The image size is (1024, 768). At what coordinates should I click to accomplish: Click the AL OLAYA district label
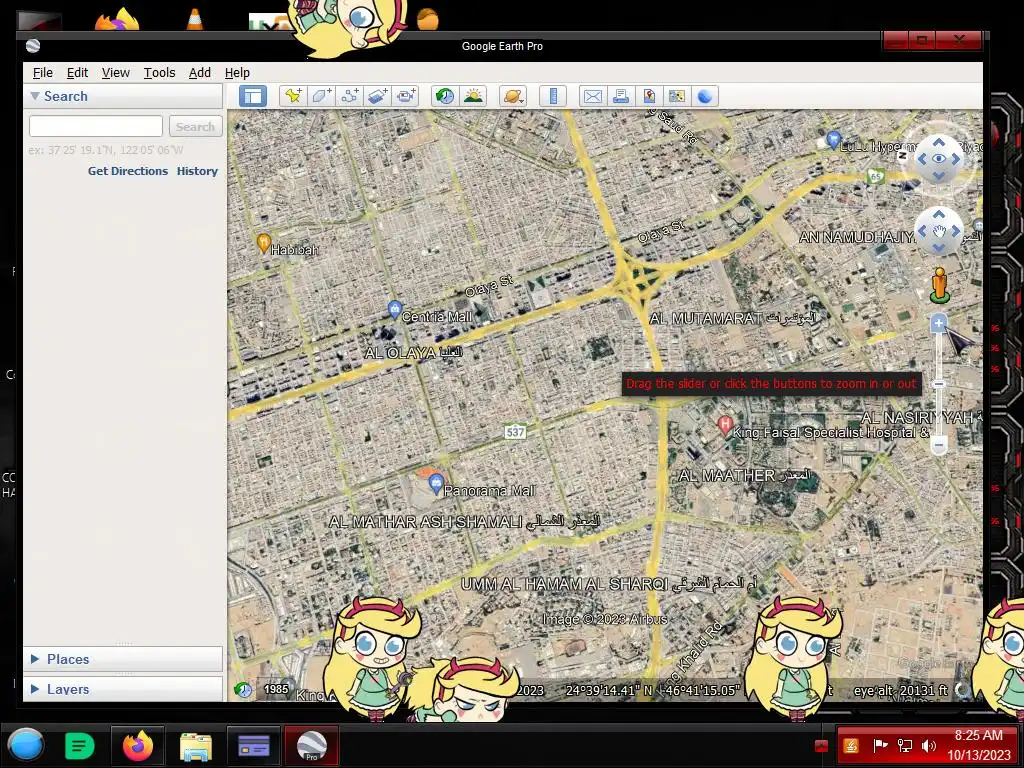[x=413, y=353]
